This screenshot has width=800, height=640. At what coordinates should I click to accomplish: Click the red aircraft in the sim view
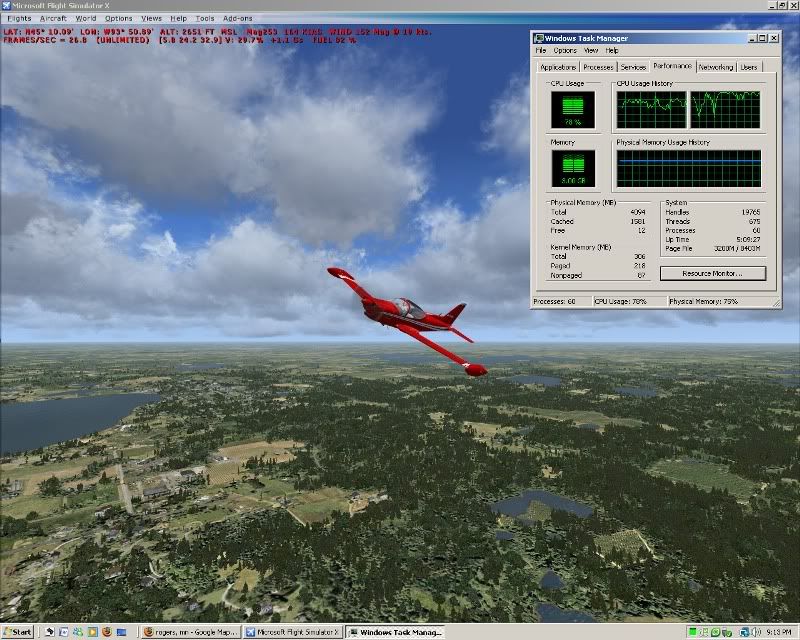click(x=408, y=322)
